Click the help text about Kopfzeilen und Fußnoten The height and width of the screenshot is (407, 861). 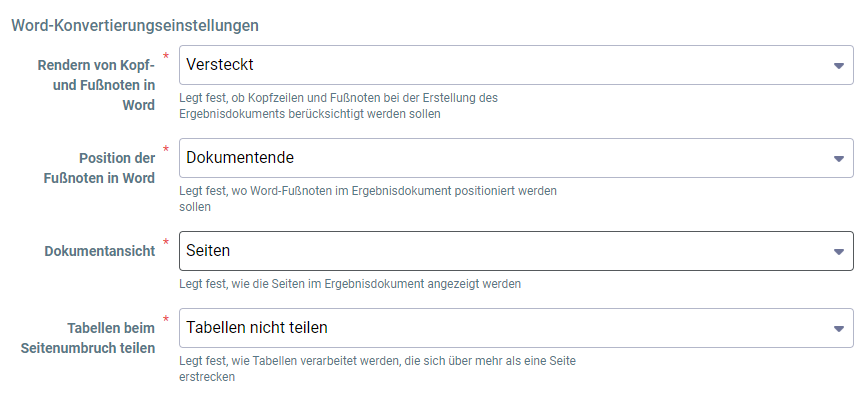tap(338, 106)
